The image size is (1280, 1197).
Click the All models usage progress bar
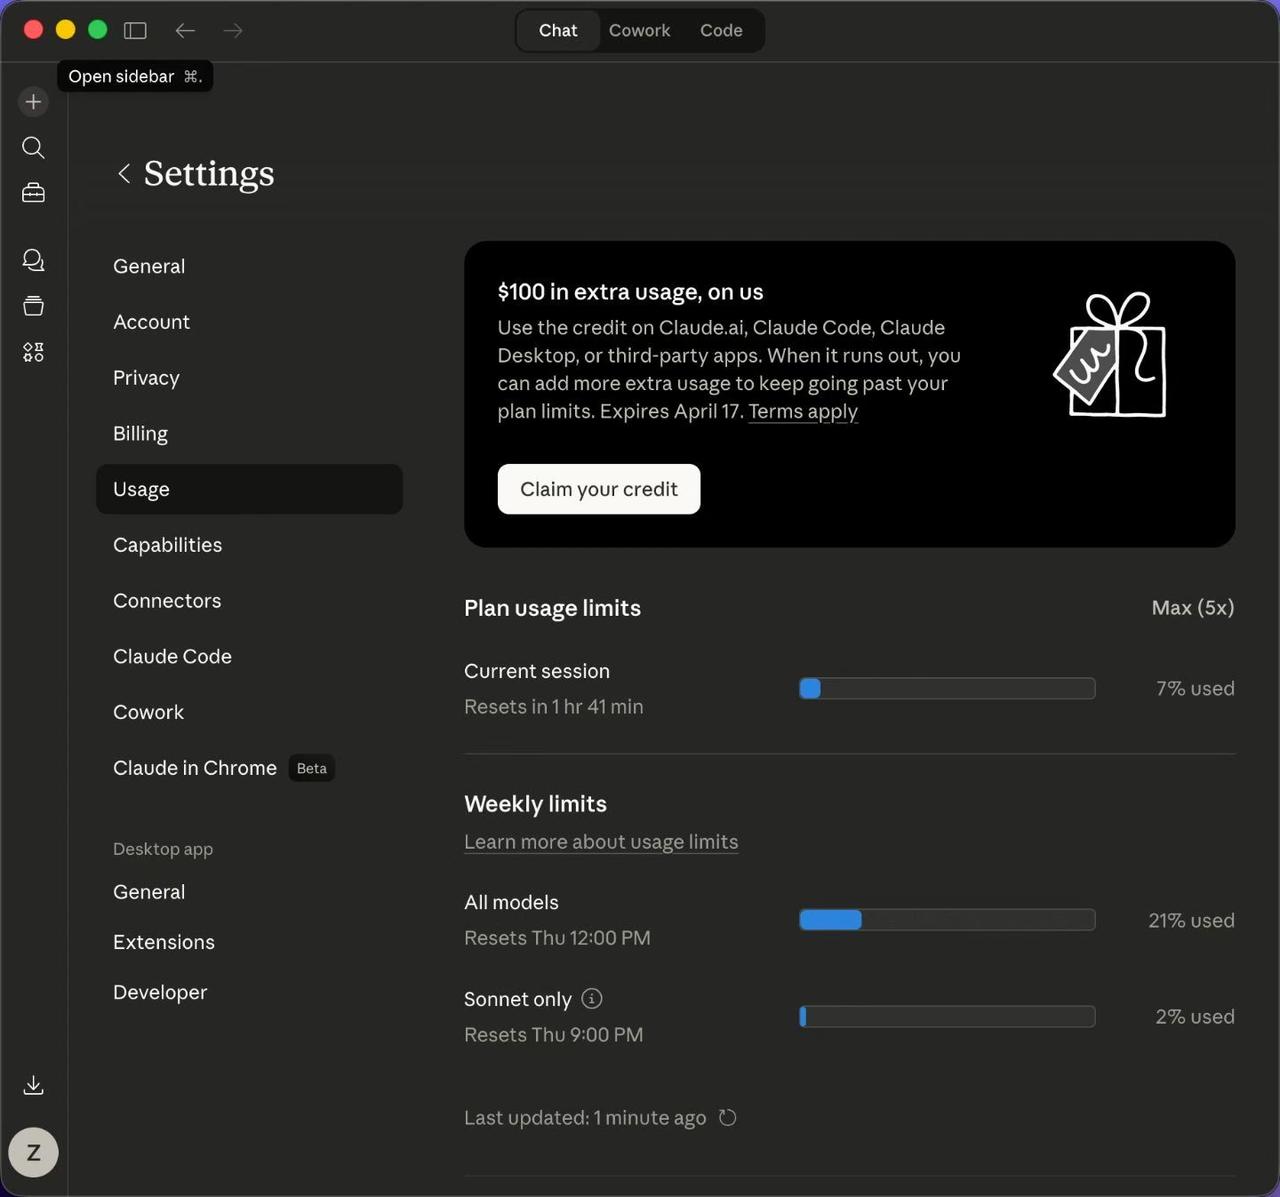947,920
